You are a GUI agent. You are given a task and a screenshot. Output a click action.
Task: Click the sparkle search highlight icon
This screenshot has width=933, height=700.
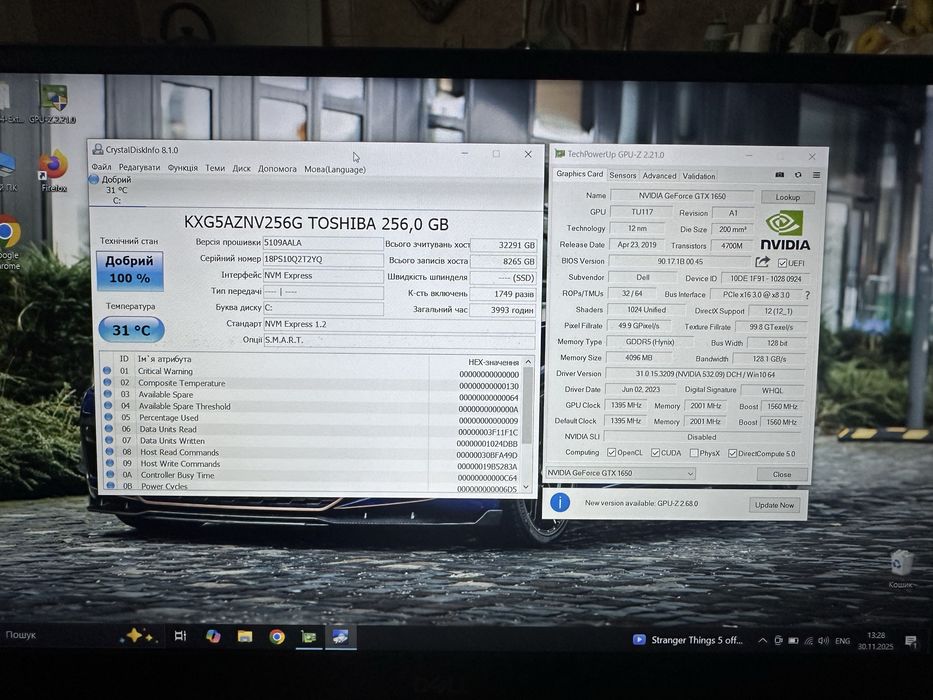point(137,636)
